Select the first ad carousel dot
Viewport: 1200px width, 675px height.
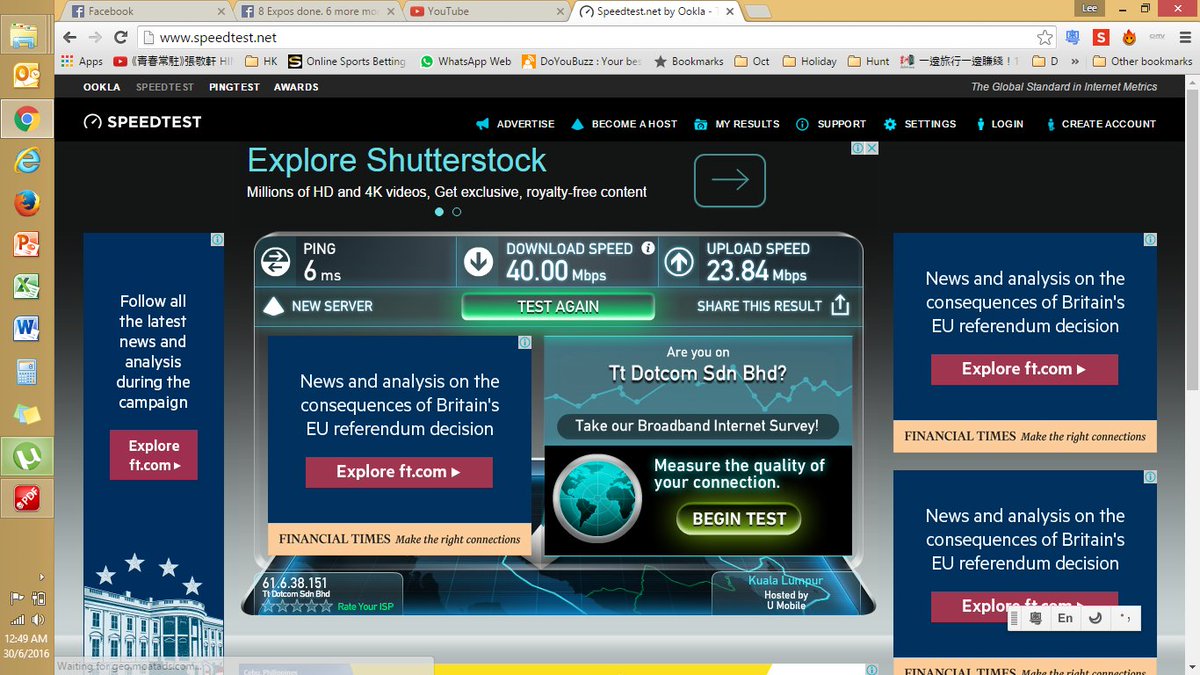pyautogui.click(x=438, y=212)
